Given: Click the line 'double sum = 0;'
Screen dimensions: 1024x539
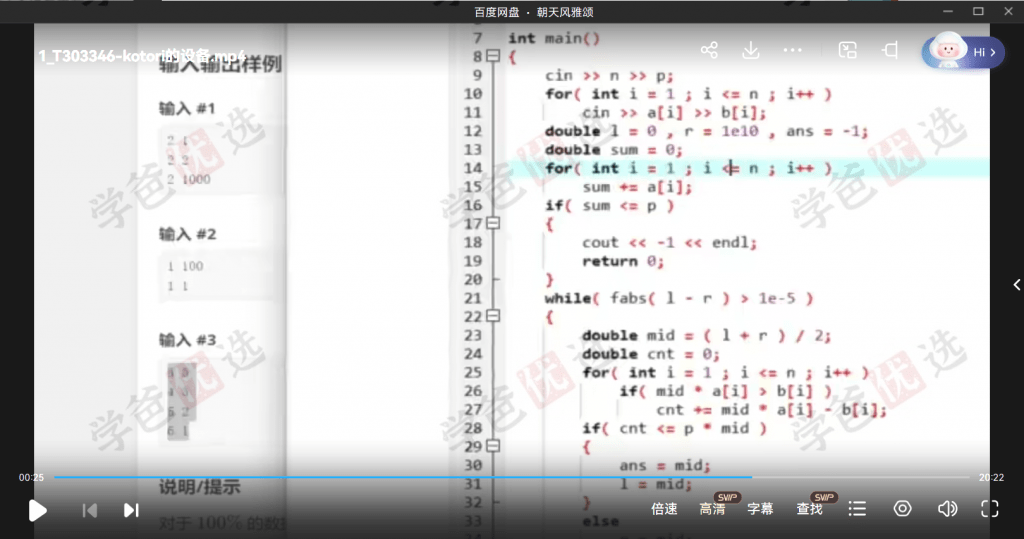Looking at the screenshot, I should [x=613, y=150].
